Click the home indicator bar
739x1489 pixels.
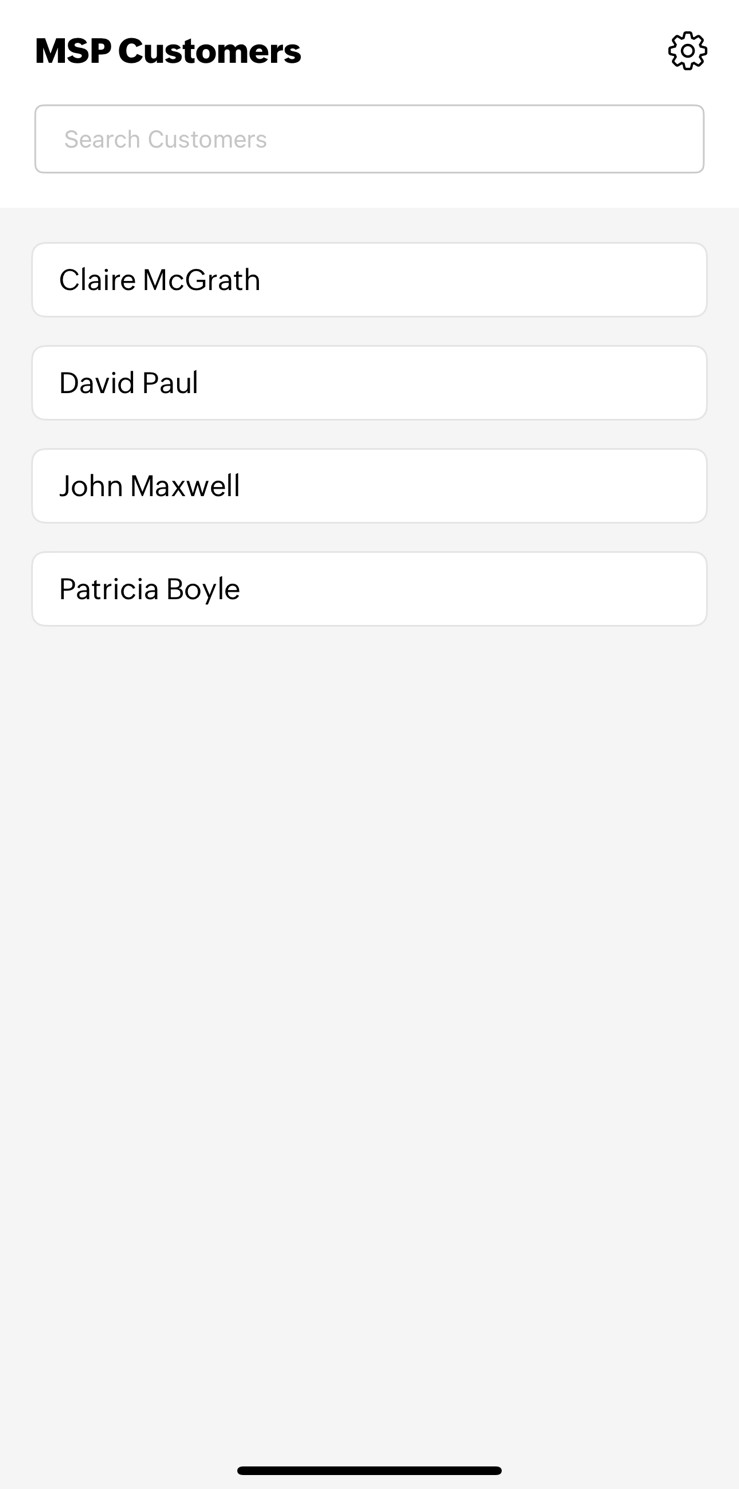pyautogui.click(x=369, y=1470)
